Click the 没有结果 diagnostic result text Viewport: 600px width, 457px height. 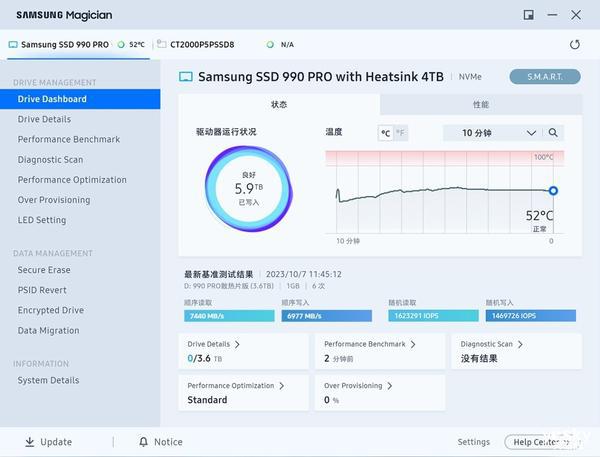pos(479,359)
